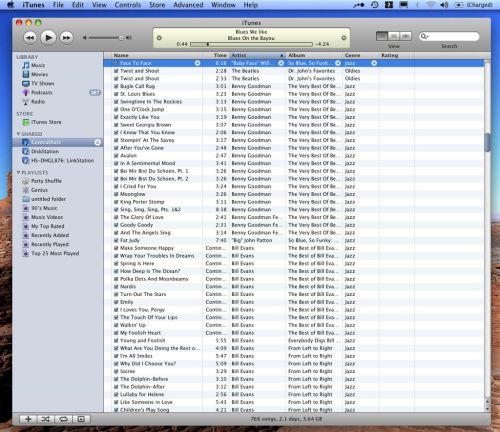Open the search field magnifier dropdown
The width and height of the screenshot is (500, 432).
(x=424, y=36)
